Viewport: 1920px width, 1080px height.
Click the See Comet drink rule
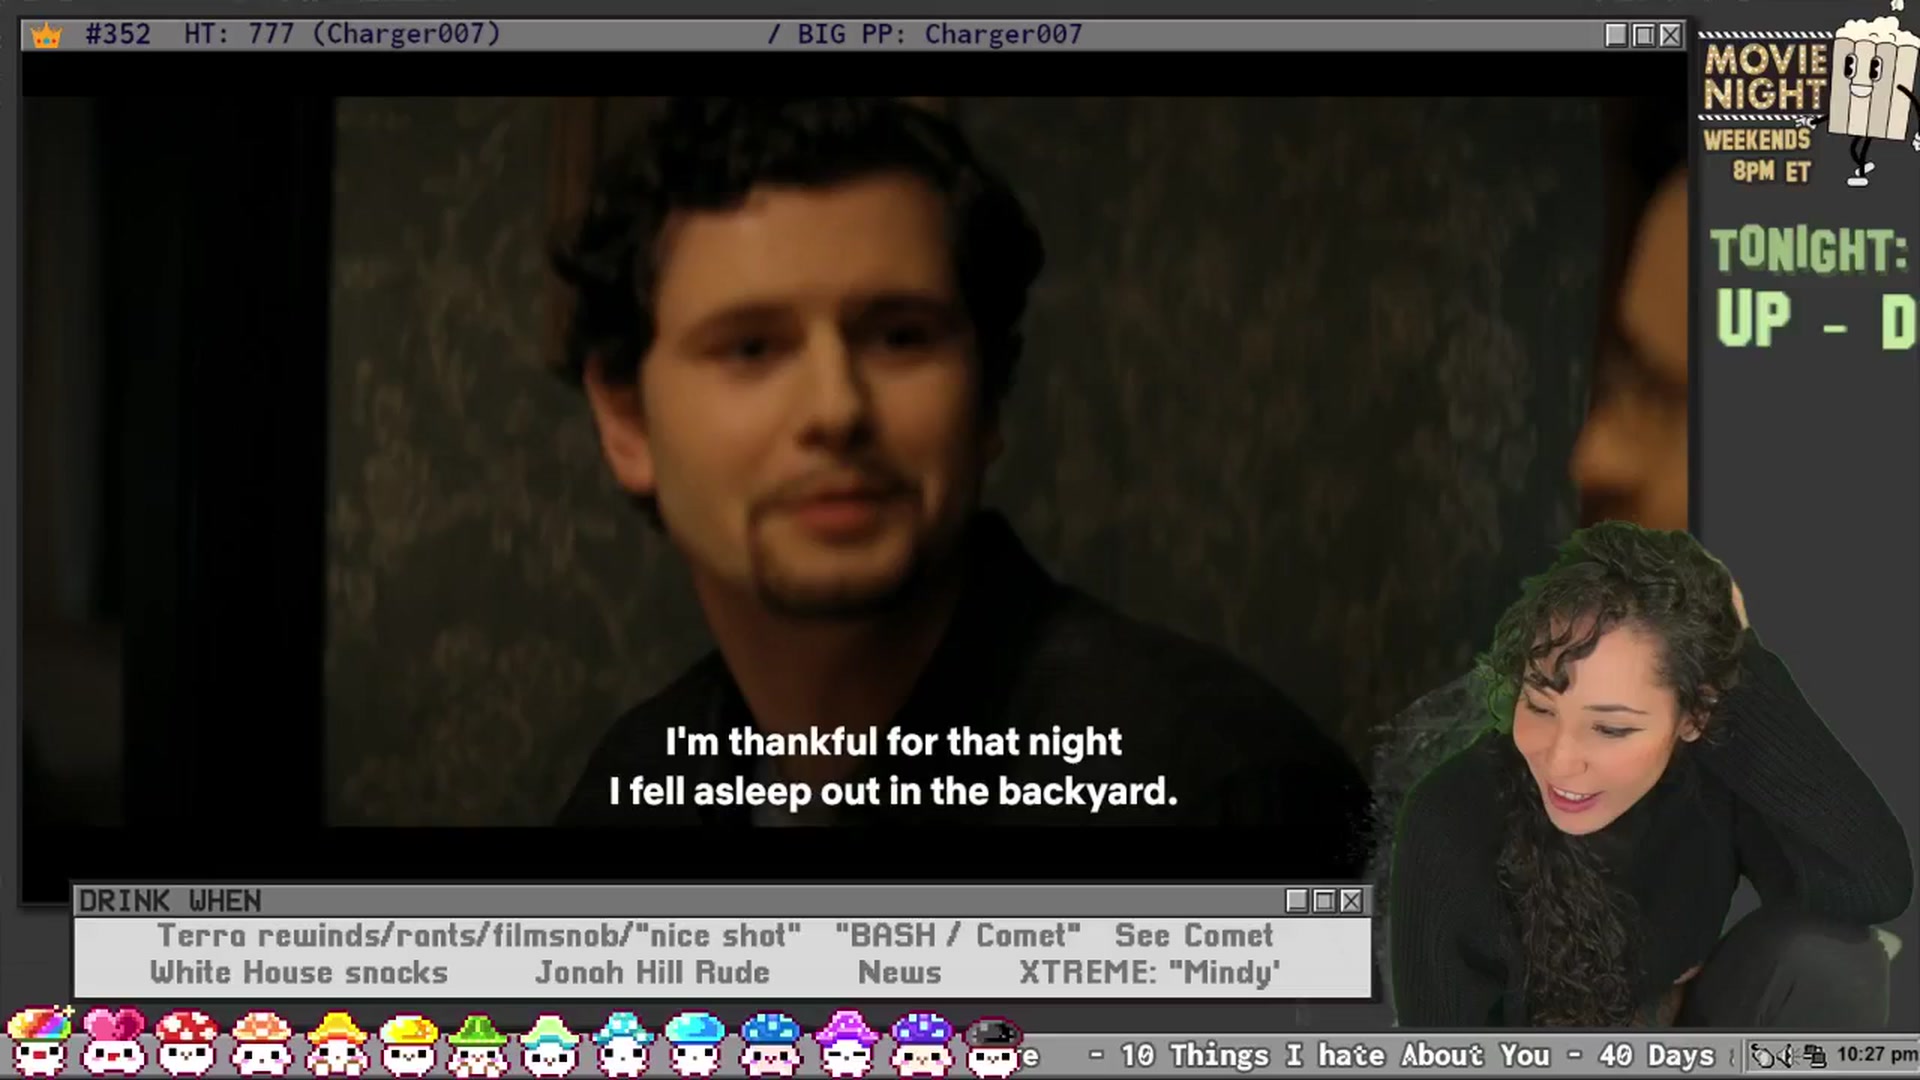coord(1194,936)
